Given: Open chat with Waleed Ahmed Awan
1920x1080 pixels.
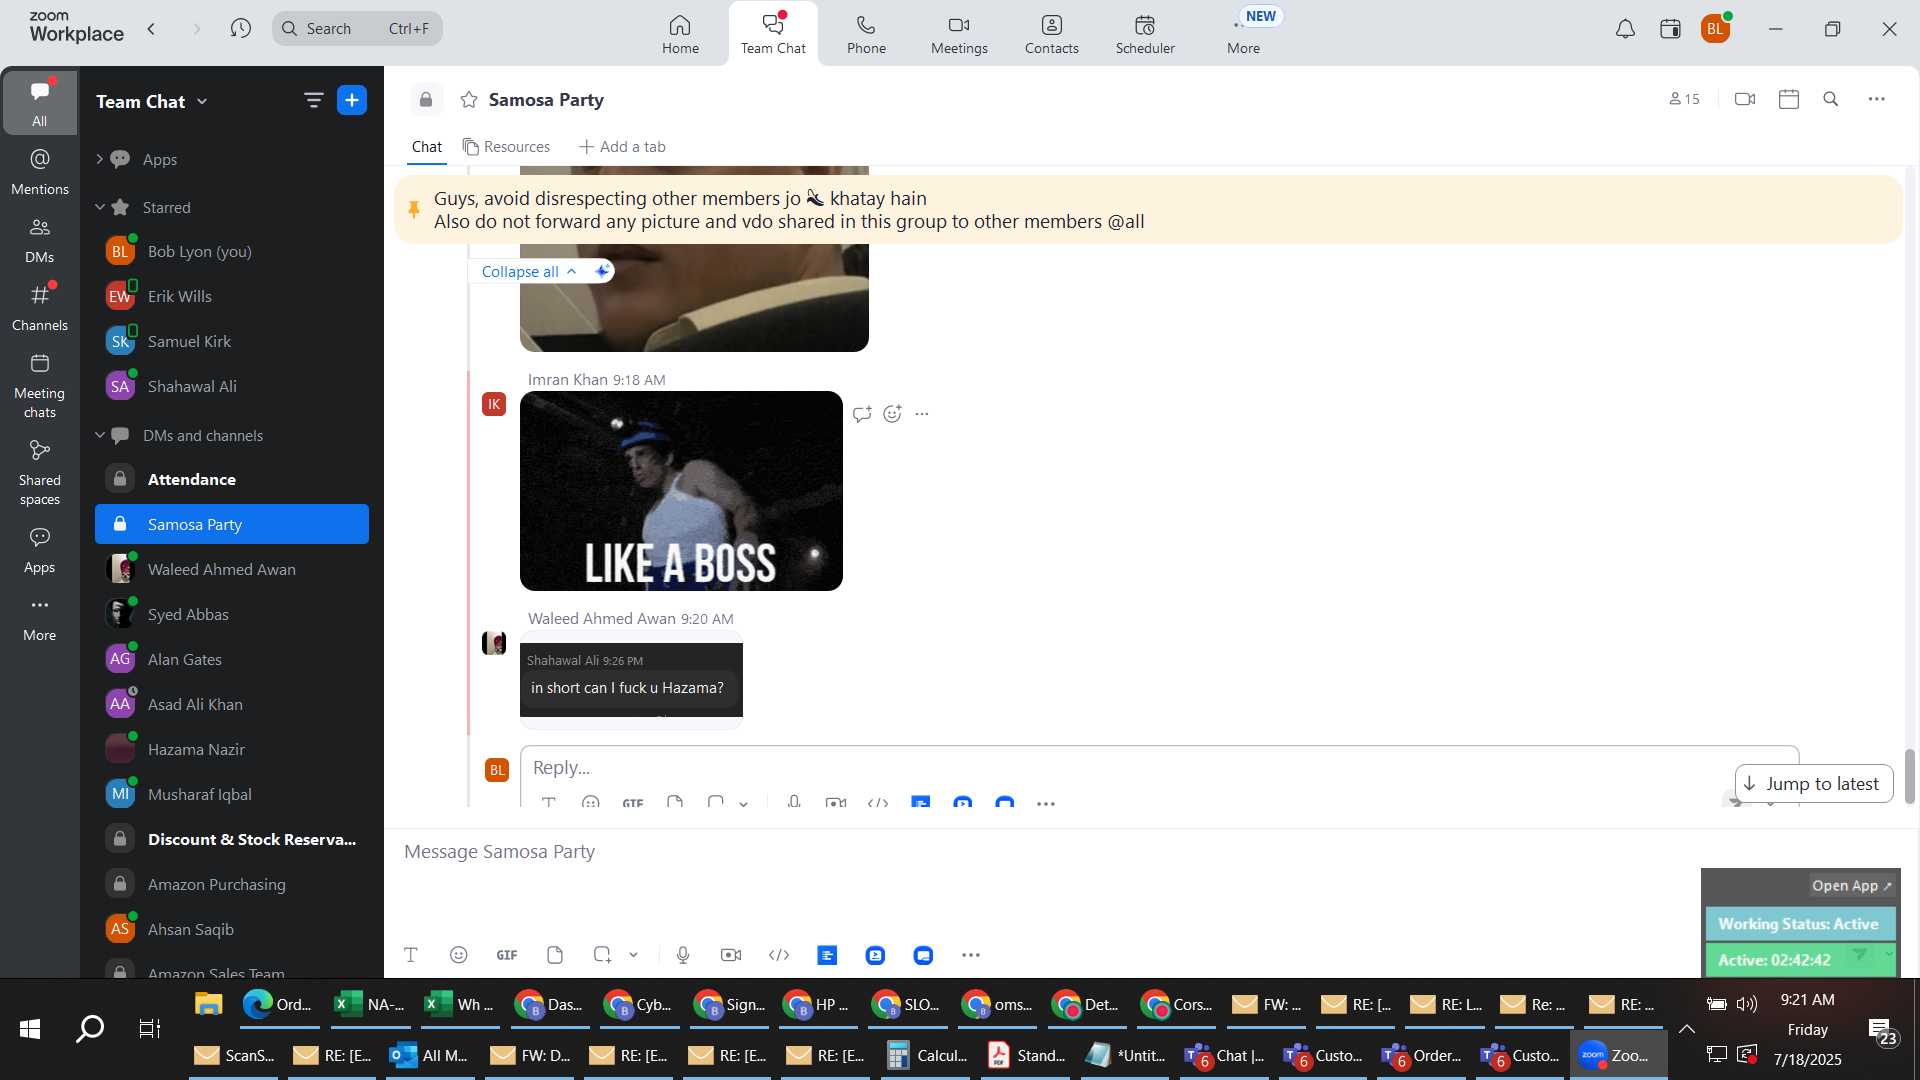Looking at the screenshot, I should pyautogui.click(x=232, y=569).
